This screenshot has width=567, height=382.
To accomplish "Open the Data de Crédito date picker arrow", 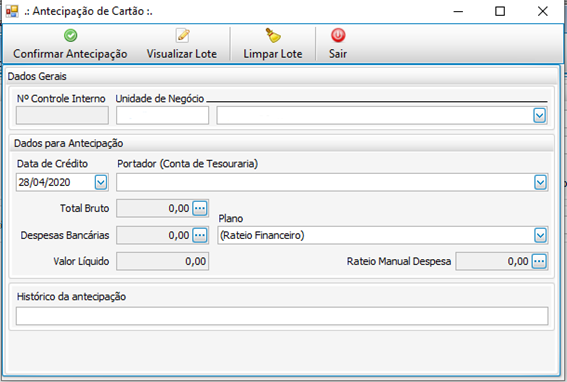I will (101, 182).
